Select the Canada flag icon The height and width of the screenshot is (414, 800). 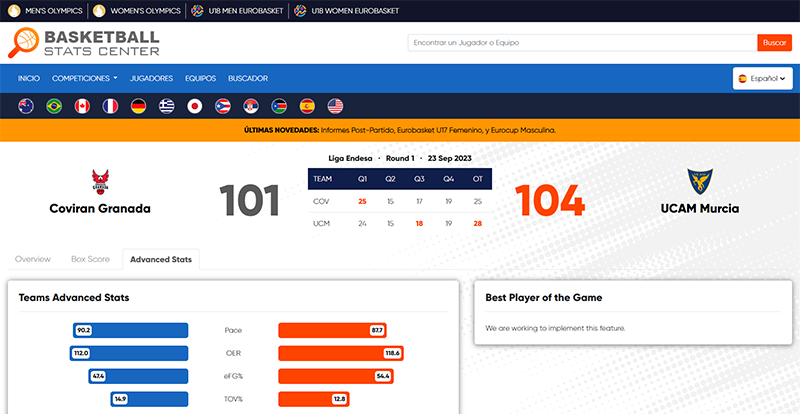(x=82, y=106)
